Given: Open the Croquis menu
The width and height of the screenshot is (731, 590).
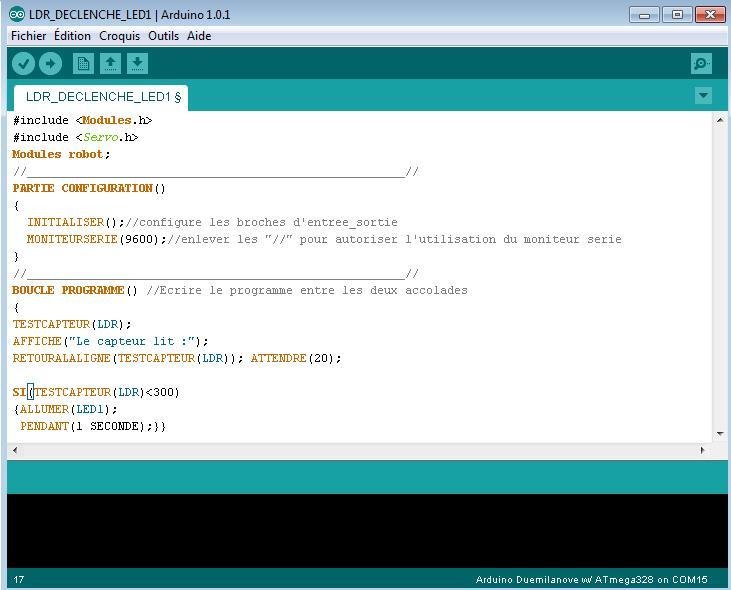Looking at the screenshot, I should click(x=119, y=36).
